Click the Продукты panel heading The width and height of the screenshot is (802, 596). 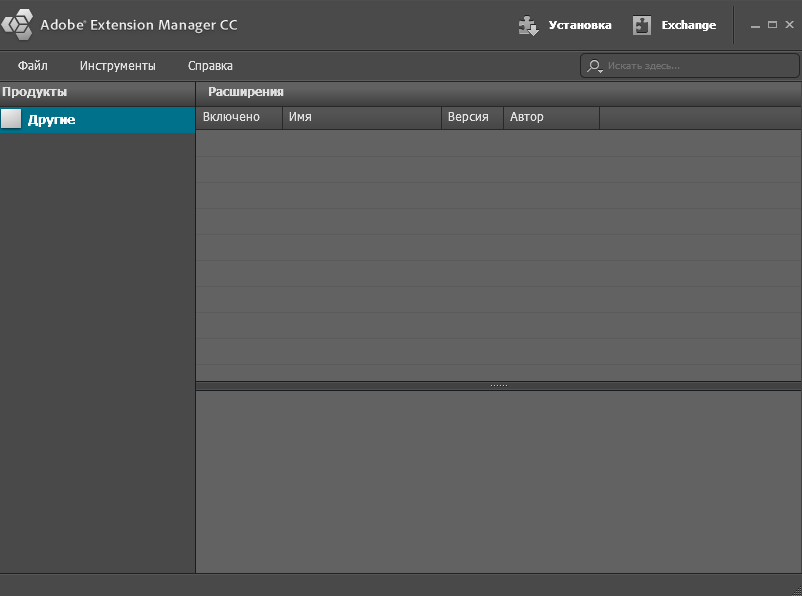[34, 92]
